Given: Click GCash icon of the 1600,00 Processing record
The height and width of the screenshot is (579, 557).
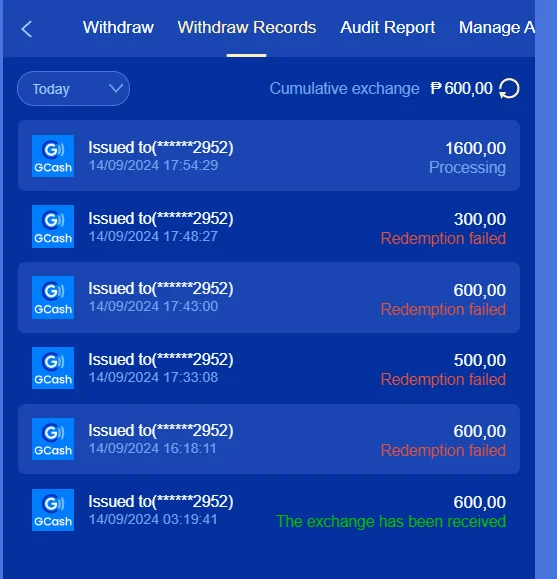Looking at the screenshot, I should pyautogui.click(x=53, y=156).
